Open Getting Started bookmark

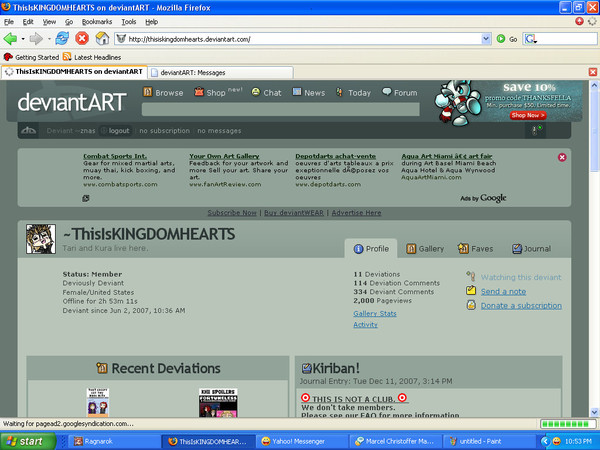pos(31,57)
